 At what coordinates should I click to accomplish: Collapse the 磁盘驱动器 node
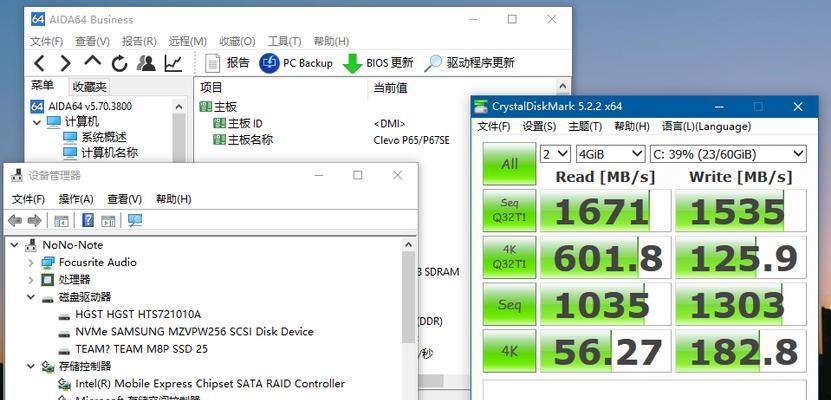[30, 297]
